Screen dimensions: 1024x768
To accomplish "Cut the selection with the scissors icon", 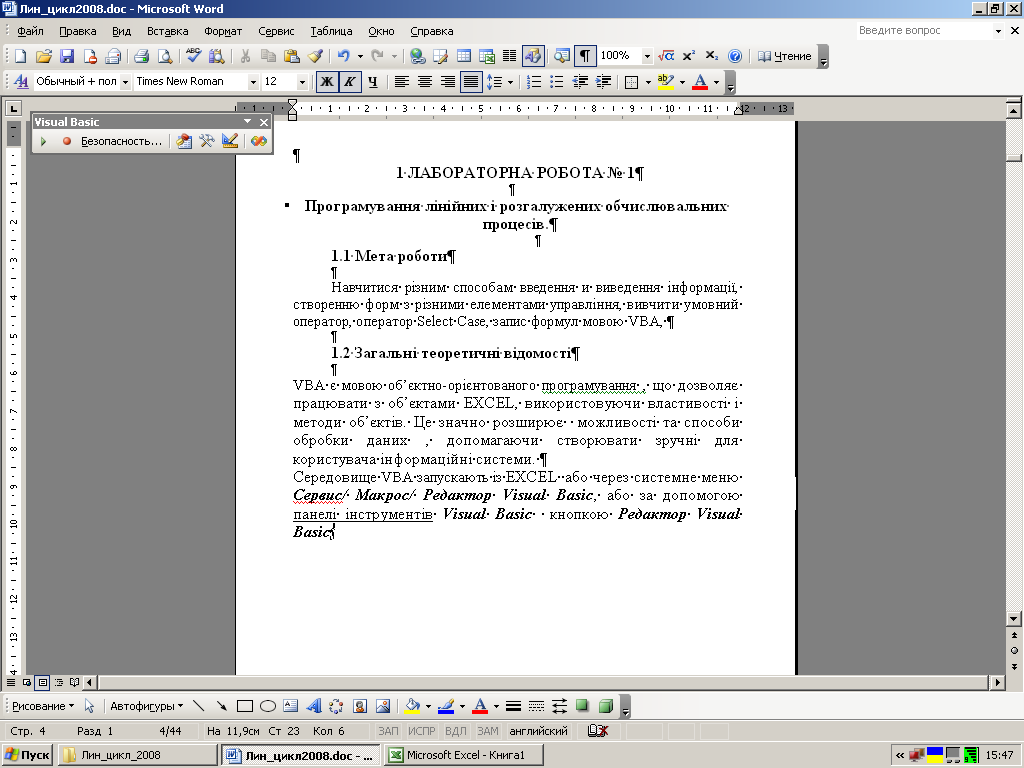I will click(x=246, y=57).
